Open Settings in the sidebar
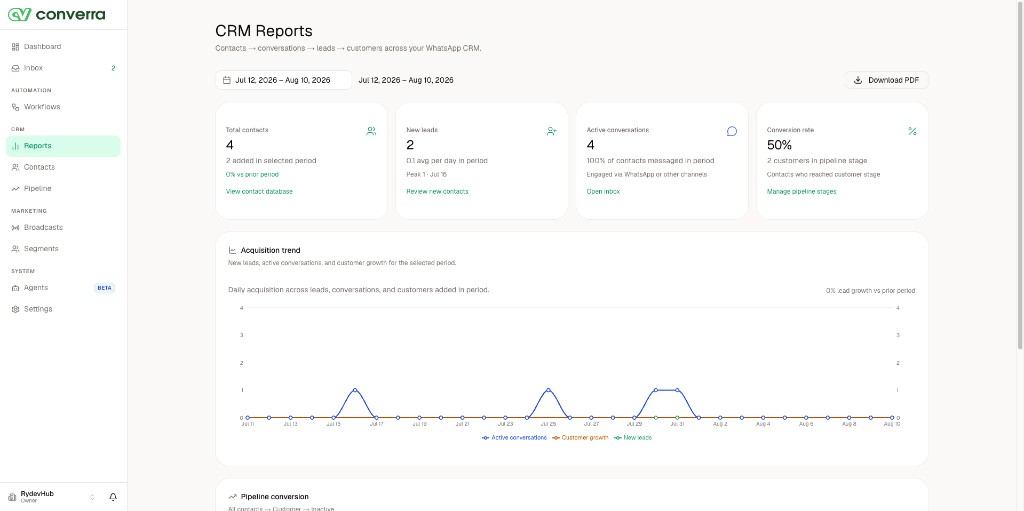Screen dimensions: 1024x511 (63, 308)
